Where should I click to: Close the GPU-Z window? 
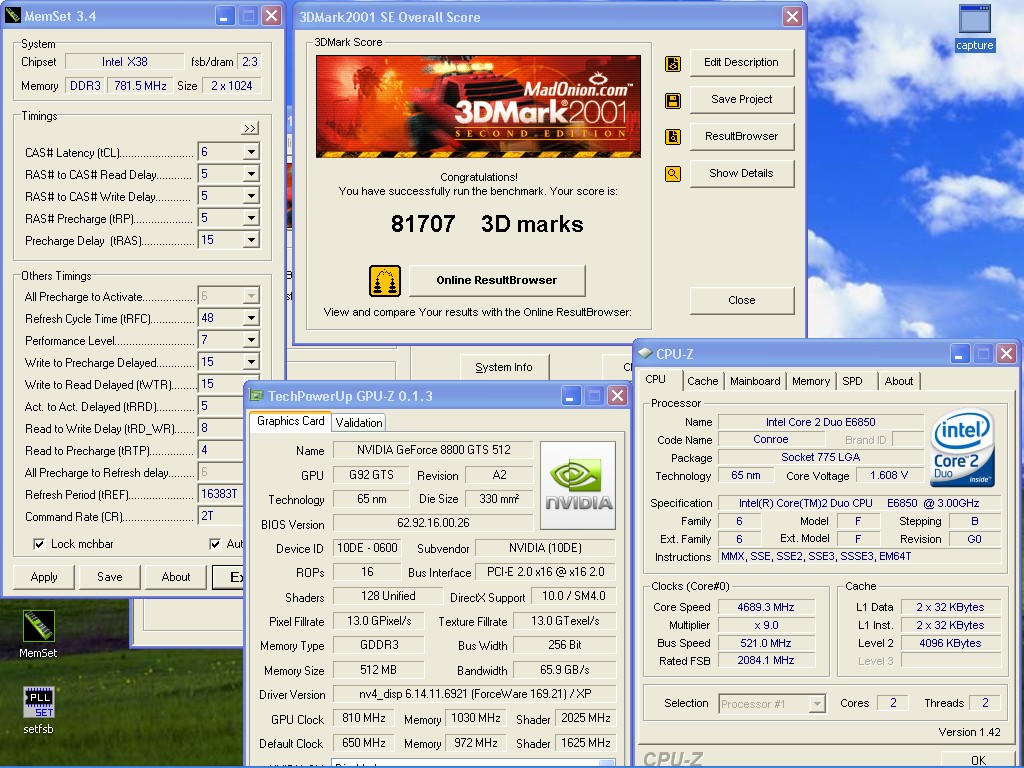[617, 396]
